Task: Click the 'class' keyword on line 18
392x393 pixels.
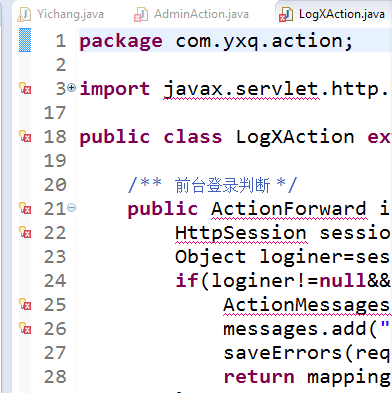Action: click(x=193, y=137)
